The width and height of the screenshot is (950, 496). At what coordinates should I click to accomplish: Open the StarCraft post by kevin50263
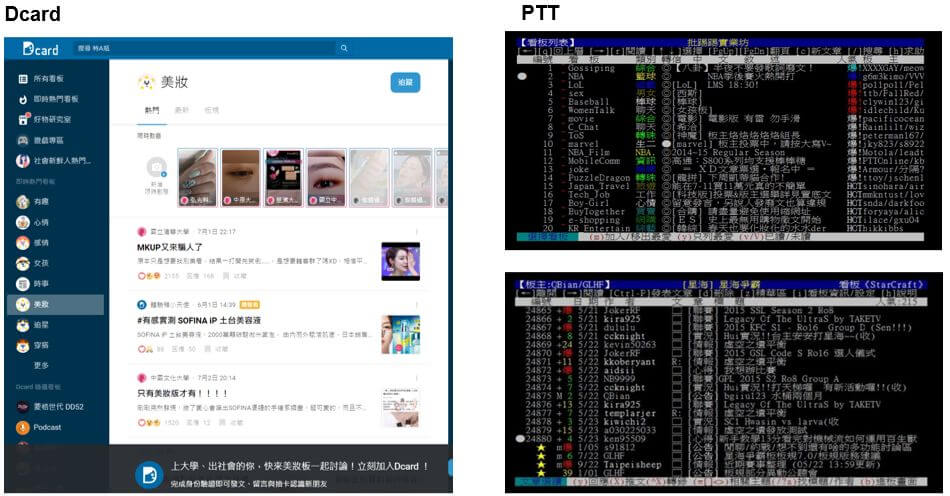point(721,345)
